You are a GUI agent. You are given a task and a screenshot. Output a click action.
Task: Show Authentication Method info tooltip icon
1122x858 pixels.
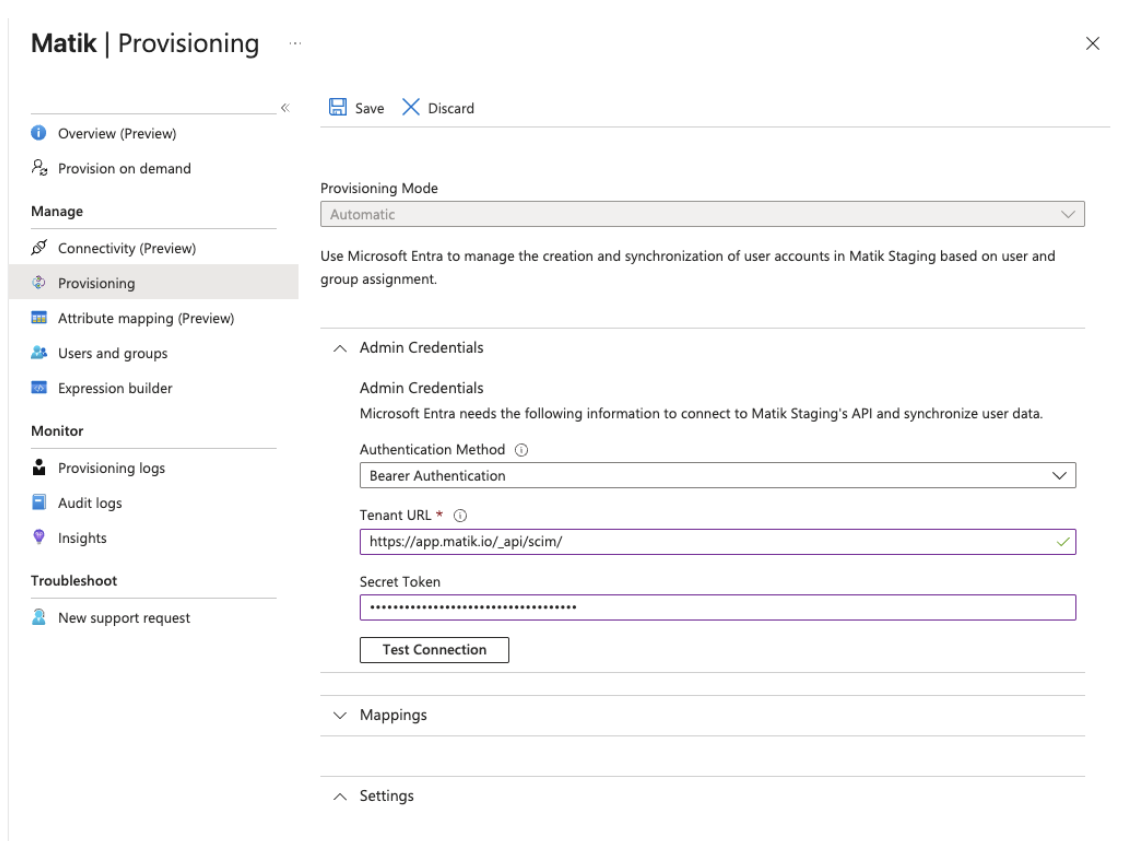tap(521, 450)
